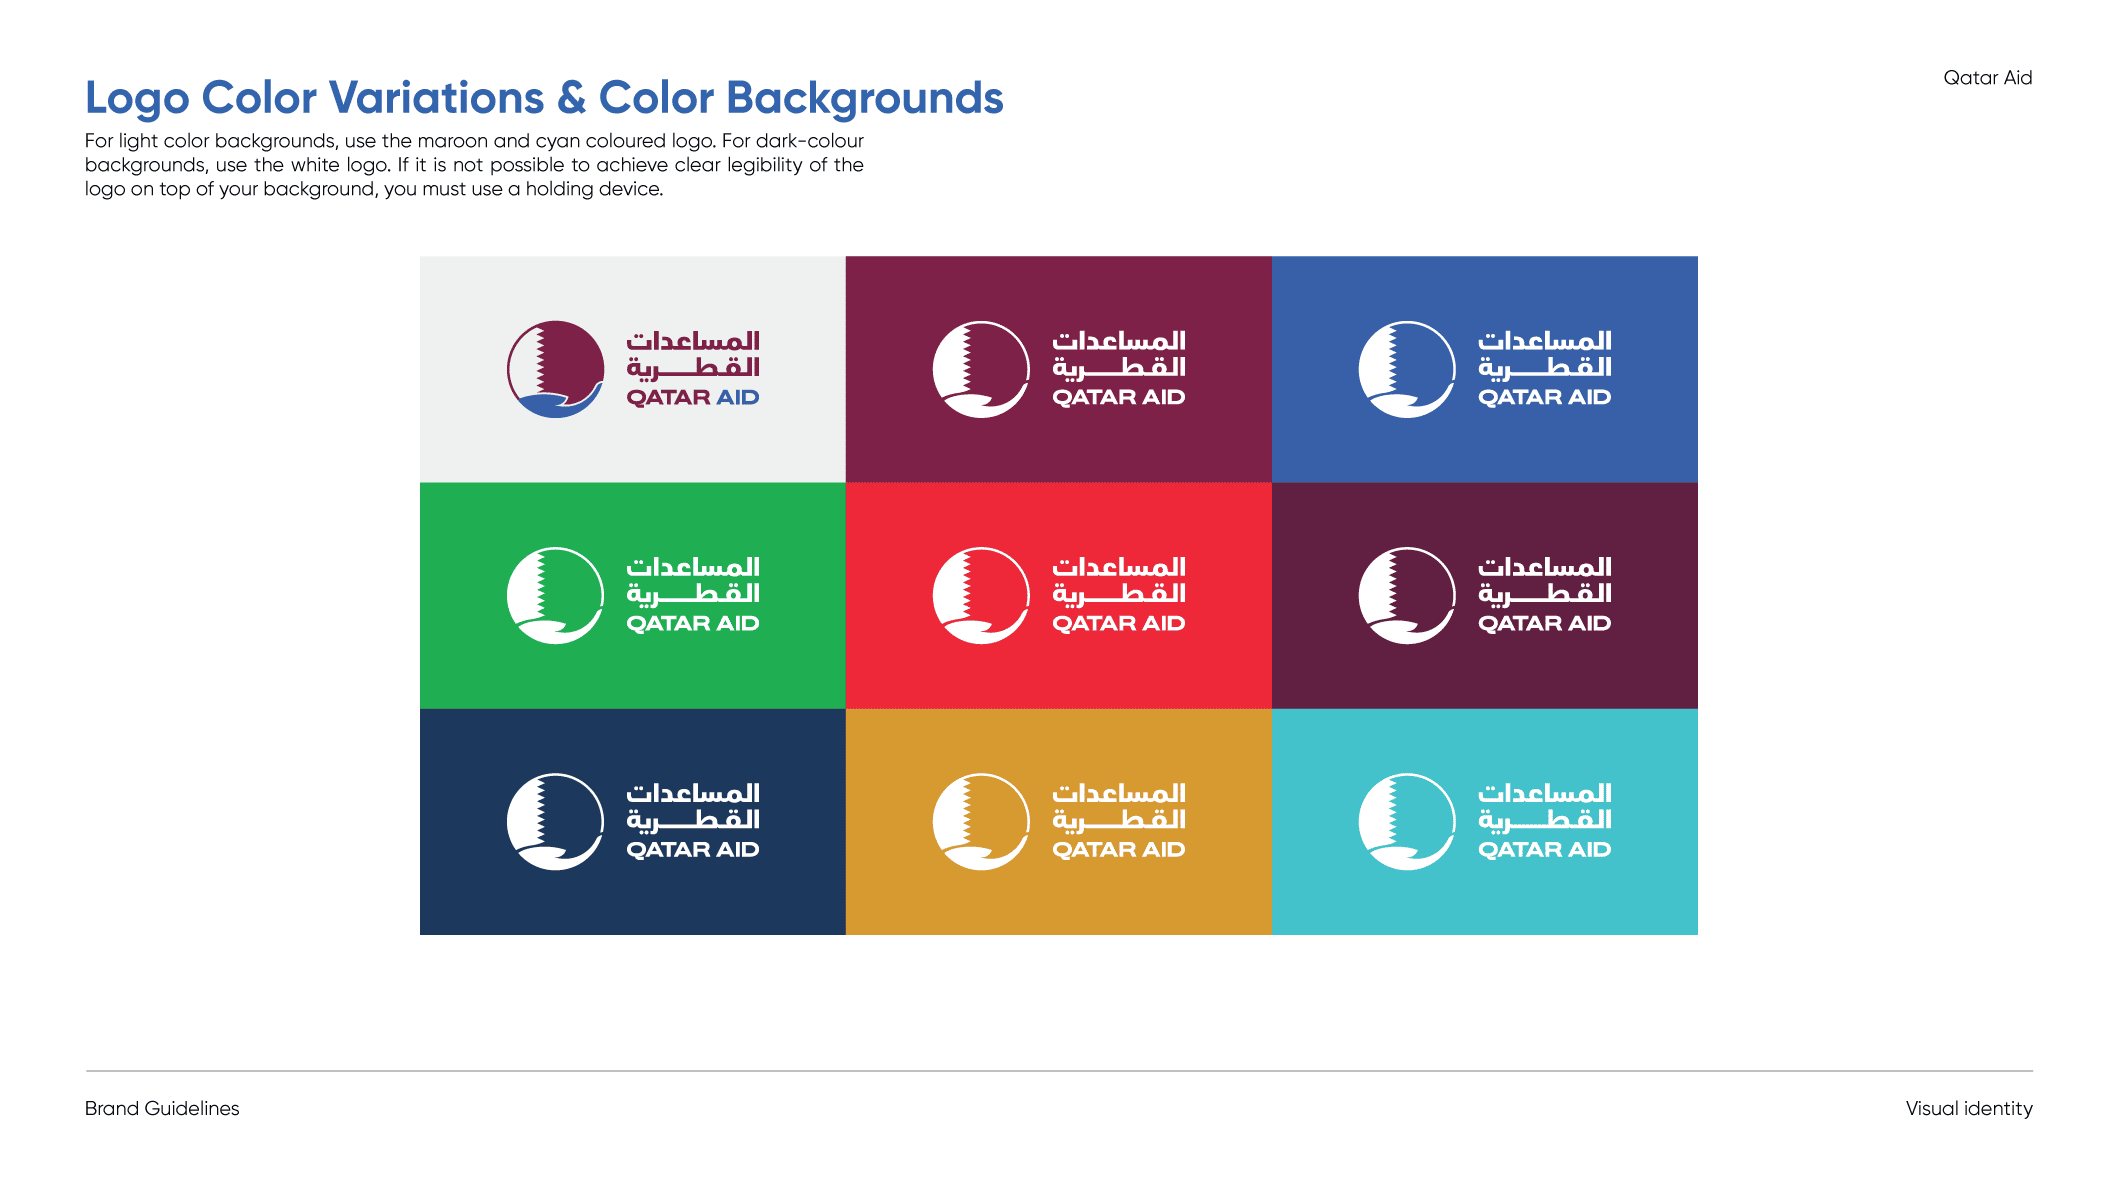Click the maroon and blue Qatar Aid emblem
Viewport: 2118px width, 1191px height.
click(x=555, y=369)
